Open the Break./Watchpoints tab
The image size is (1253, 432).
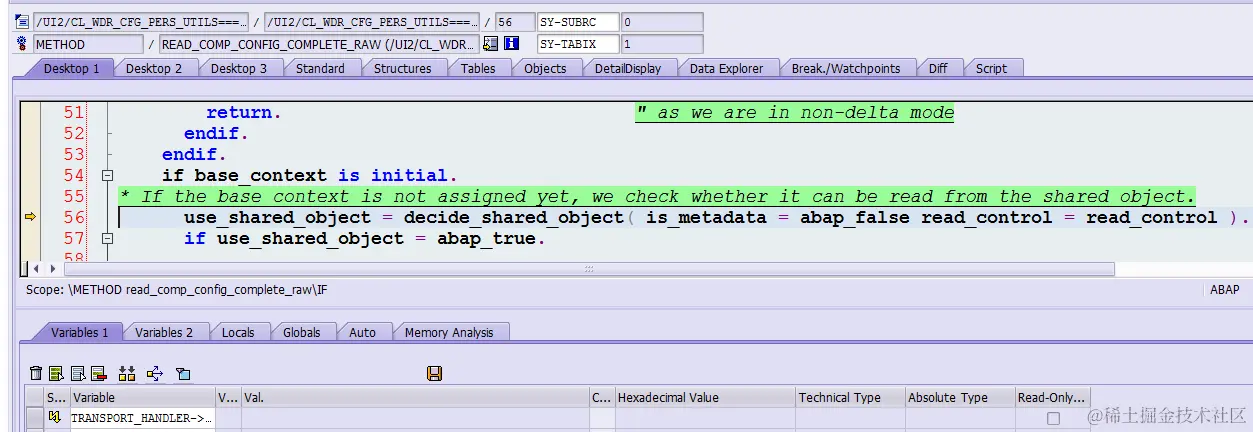click(x=846, y=68)
